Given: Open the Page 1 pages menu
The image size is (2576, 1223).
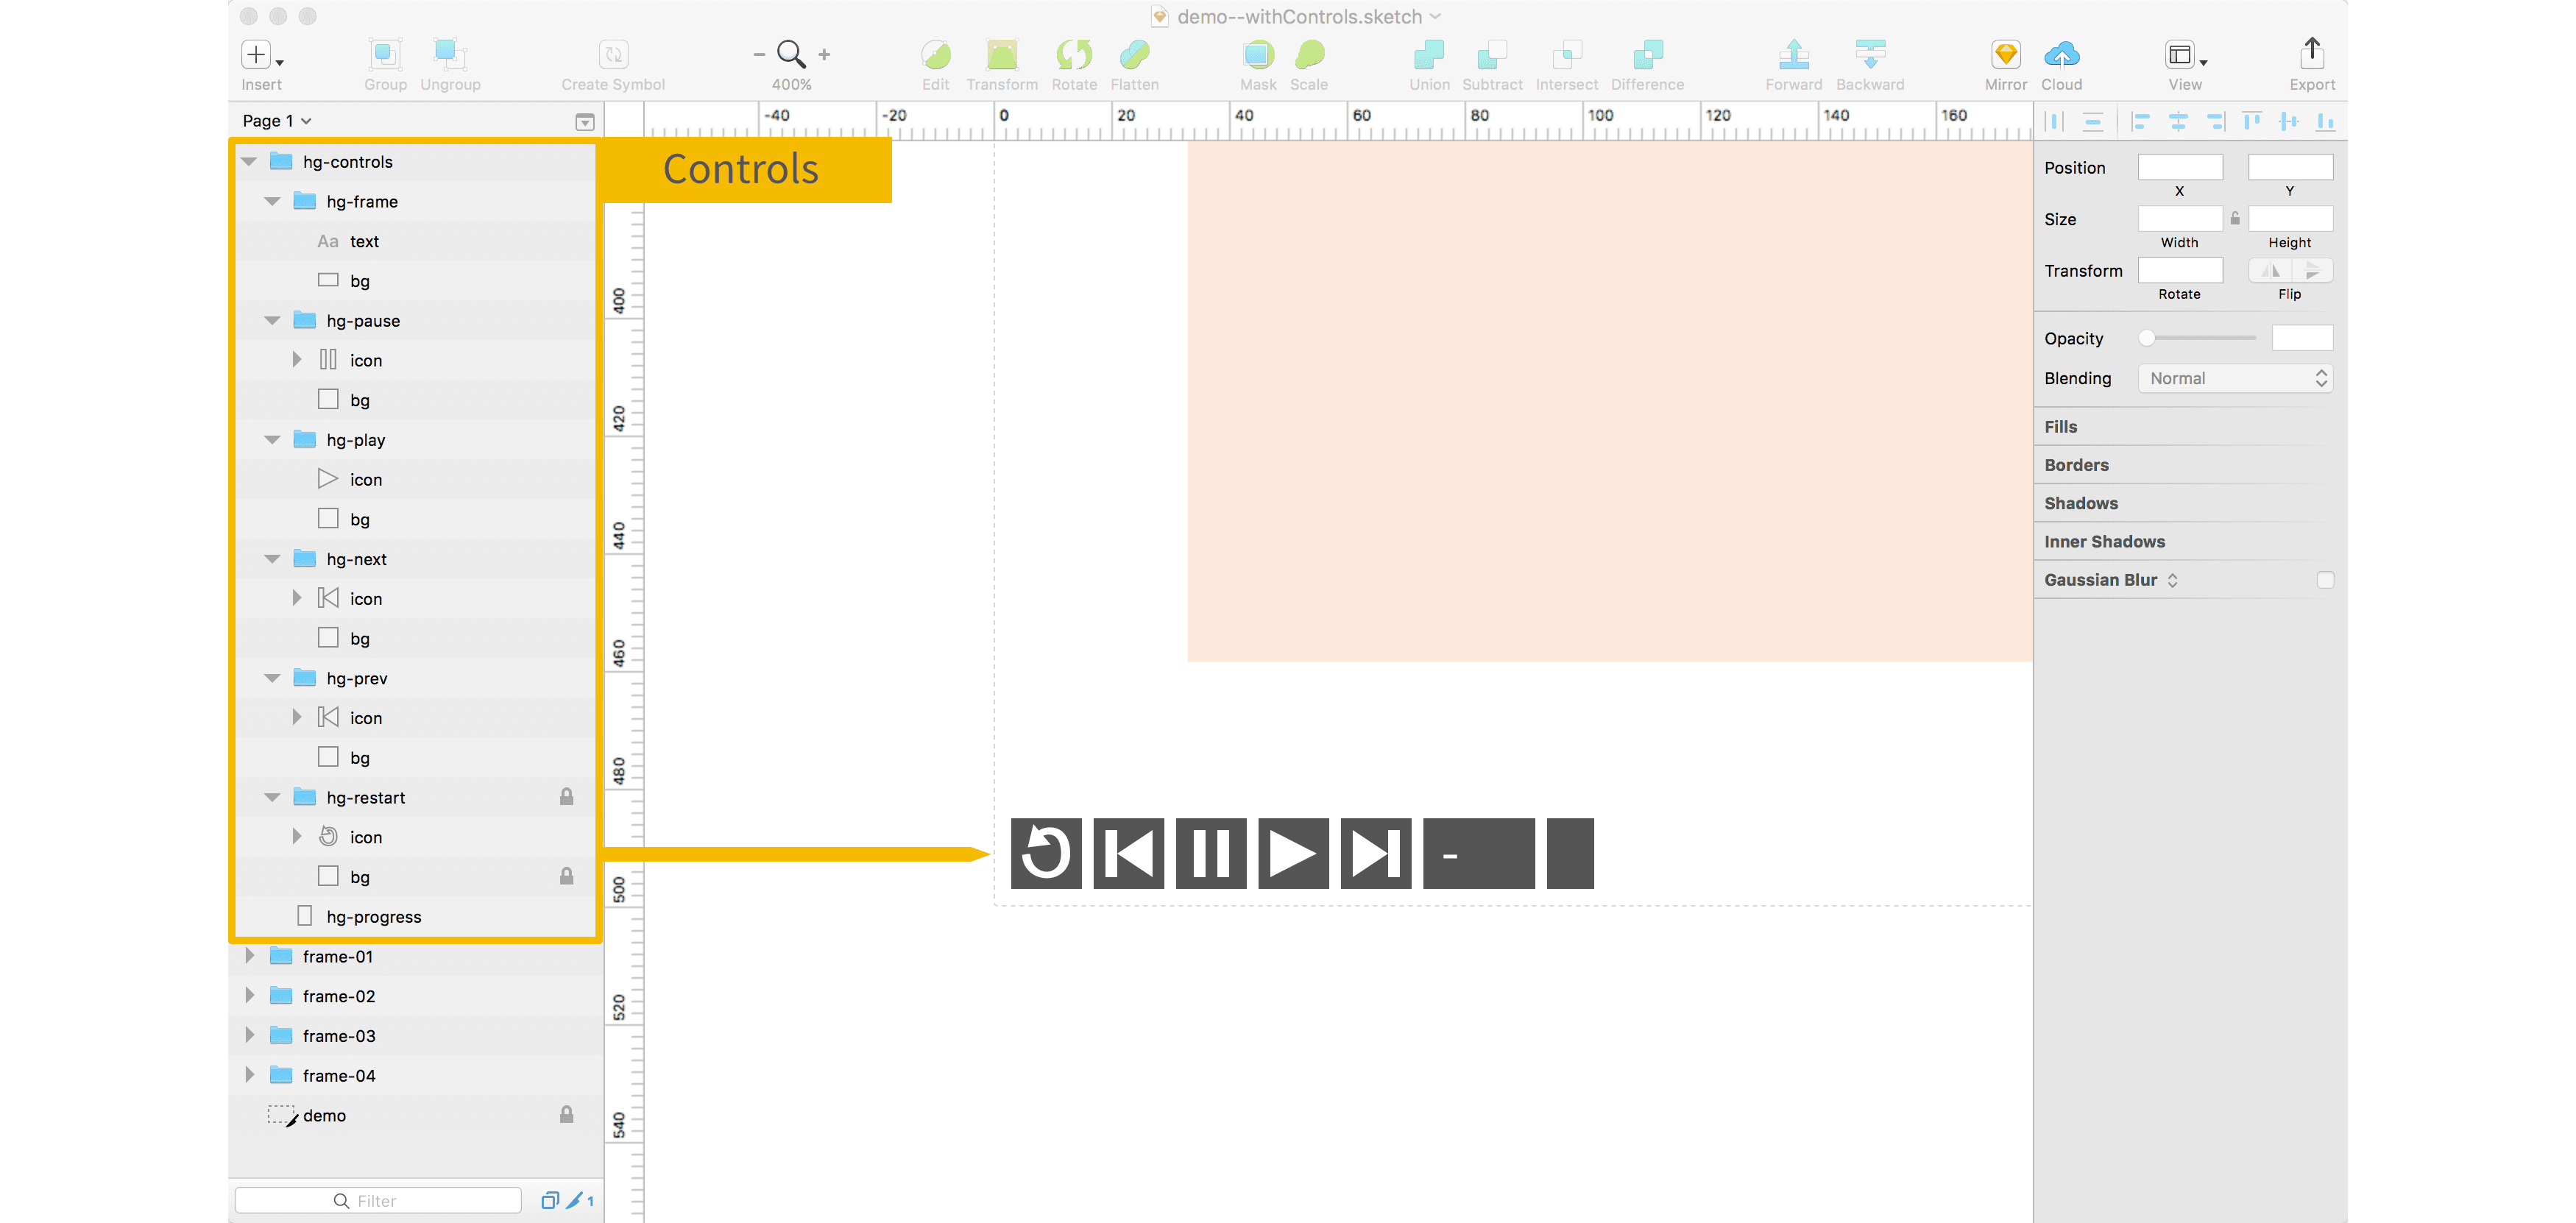Looking at the screenshot, I should [x=277, y=121].
